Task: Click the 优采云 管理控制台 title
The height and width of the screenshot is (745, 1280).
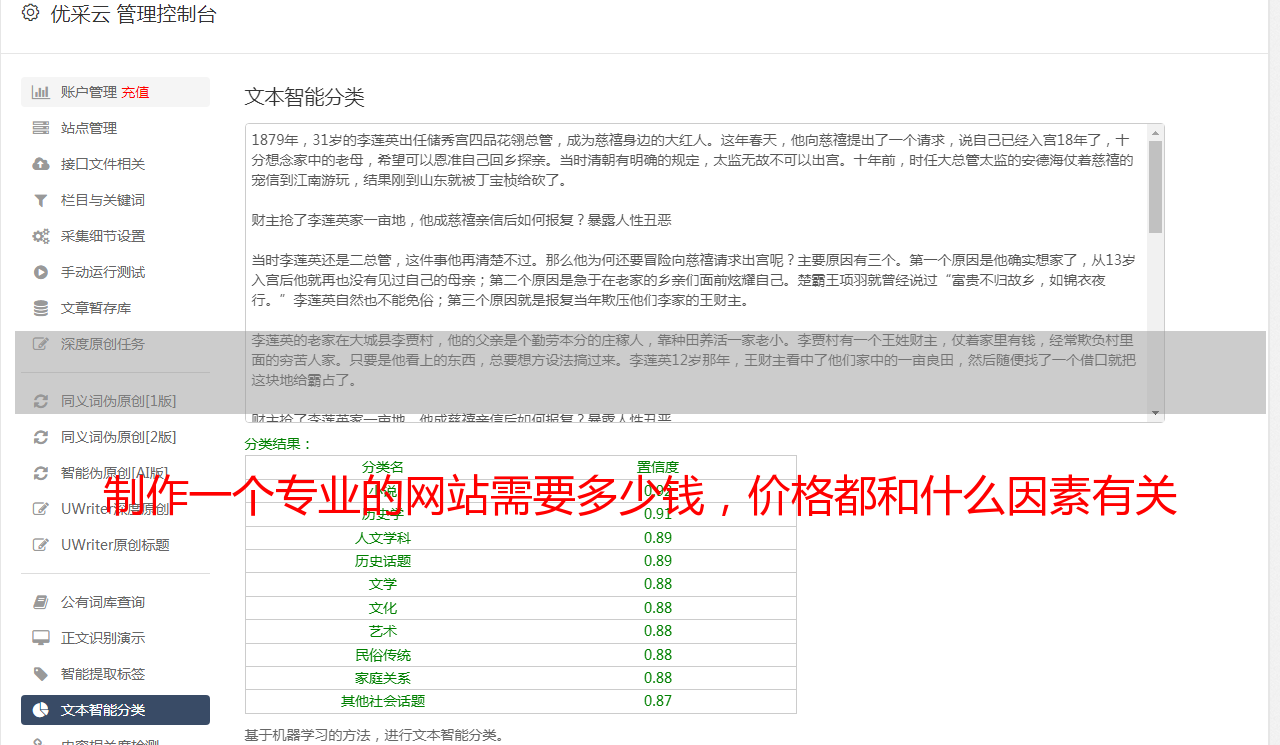Action: (x=133, y=14)
